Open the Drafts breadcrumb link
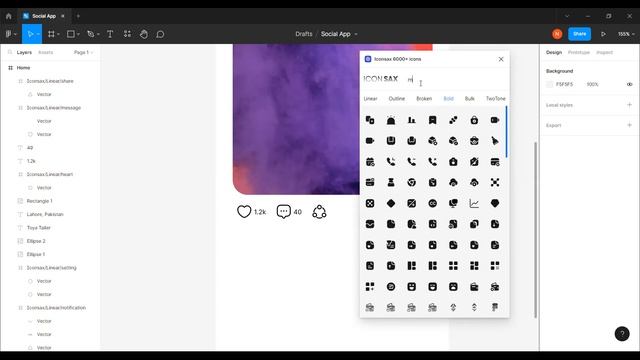This screenshot has width=640, height=360. click(304, 34)
